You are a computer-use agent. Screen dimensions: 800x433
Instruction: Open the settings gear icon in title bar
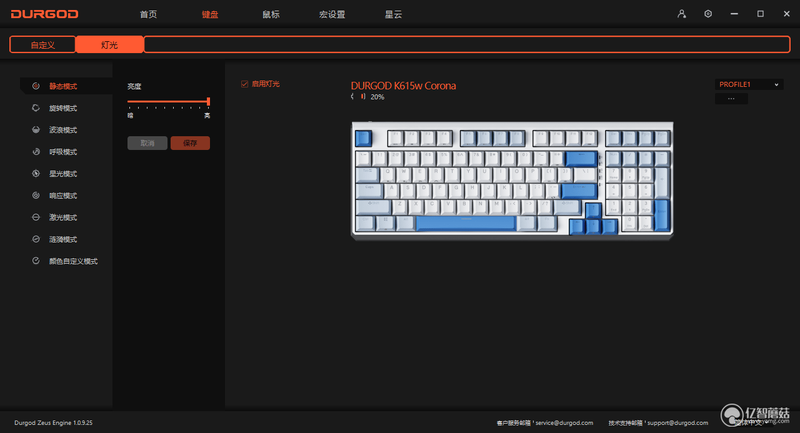(708, 14)
